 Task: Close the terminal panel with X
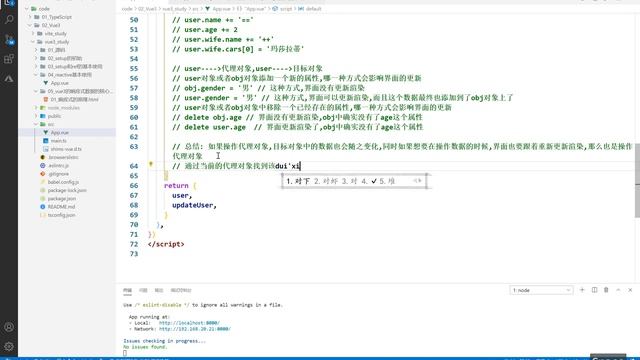click(630, 290)
